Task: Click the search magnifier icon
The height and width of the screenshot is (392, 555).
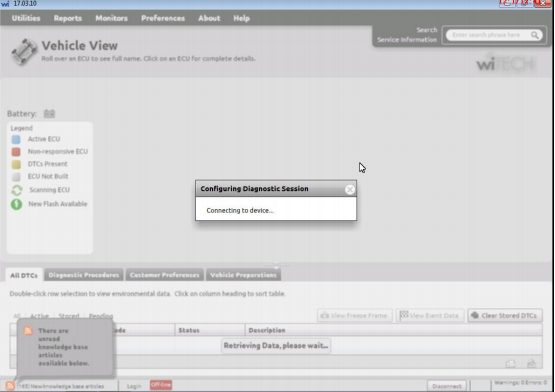Action: pyautogui.click(x=534, y=35)
